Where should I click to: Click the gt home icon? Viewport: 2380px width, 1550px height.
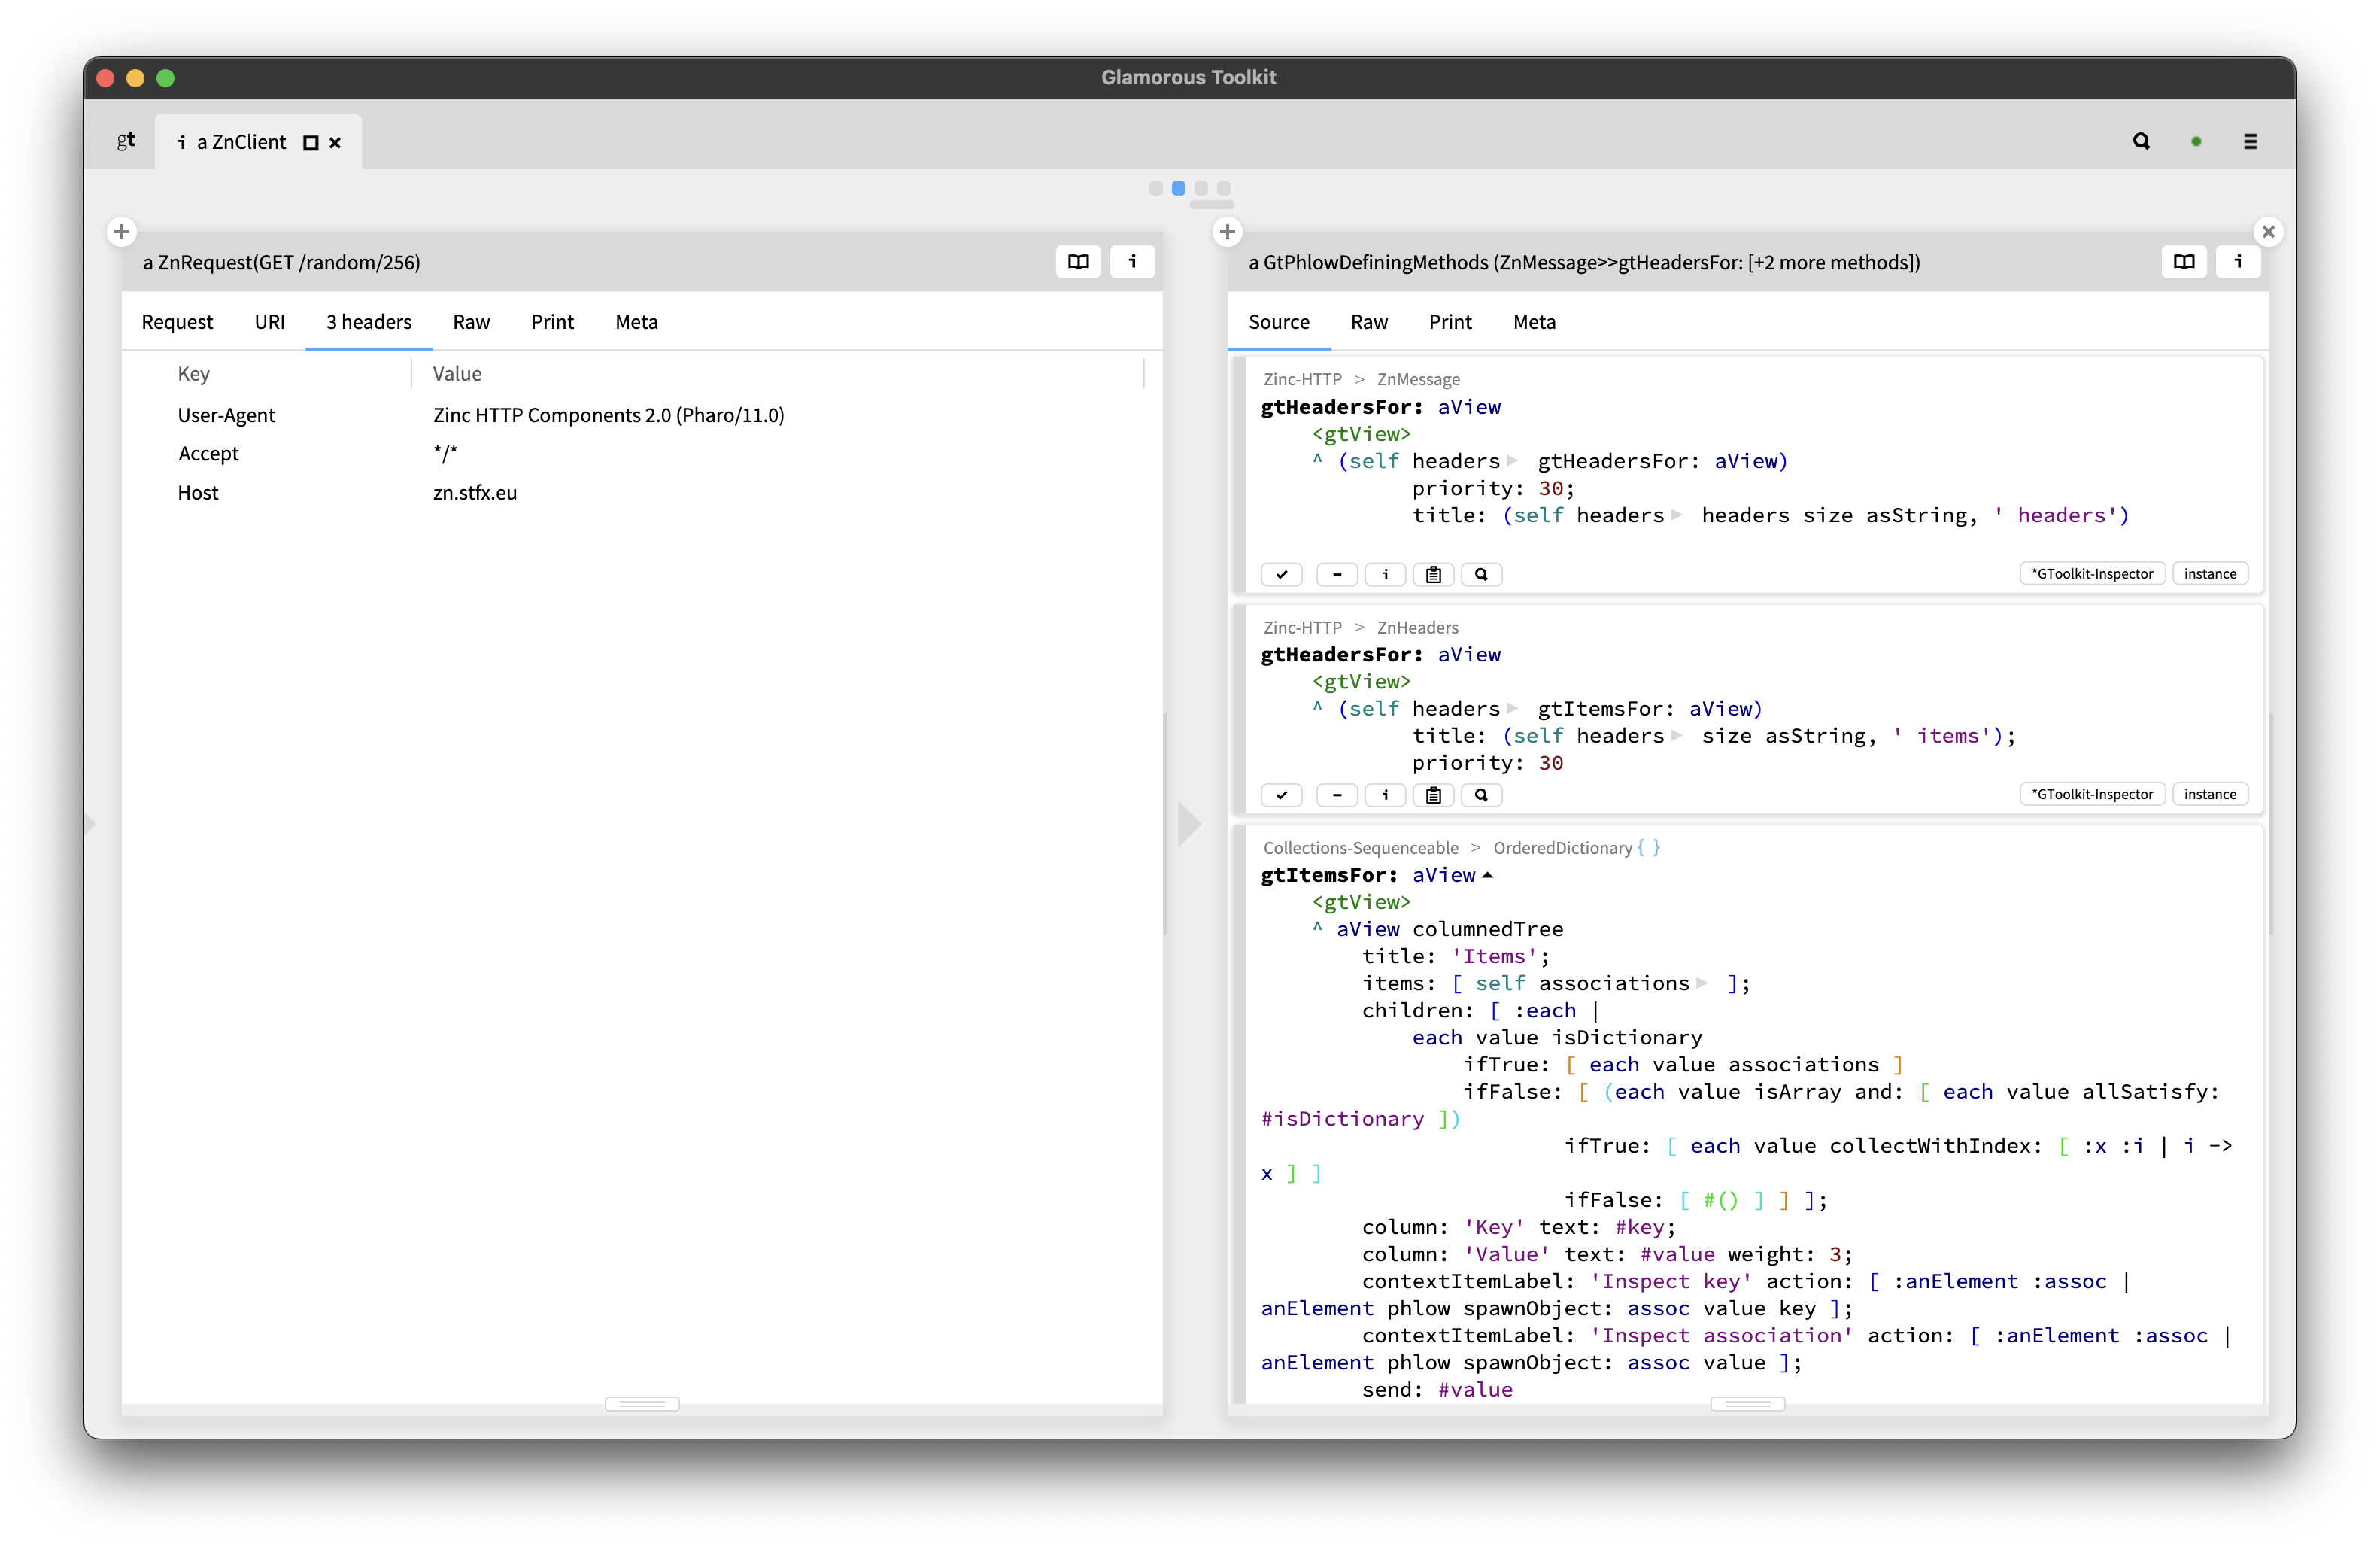click(x=126, y=140)
